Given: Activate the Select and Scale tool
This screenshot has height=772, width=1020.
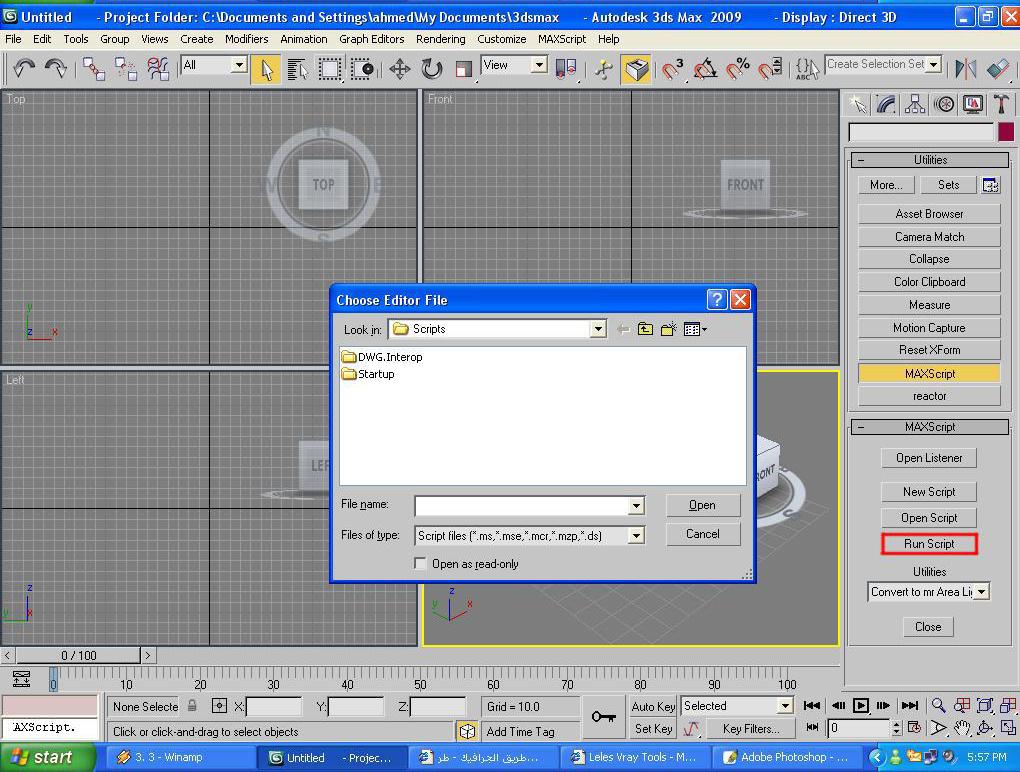Looking at the screenshot, I should tap(463, 69).
